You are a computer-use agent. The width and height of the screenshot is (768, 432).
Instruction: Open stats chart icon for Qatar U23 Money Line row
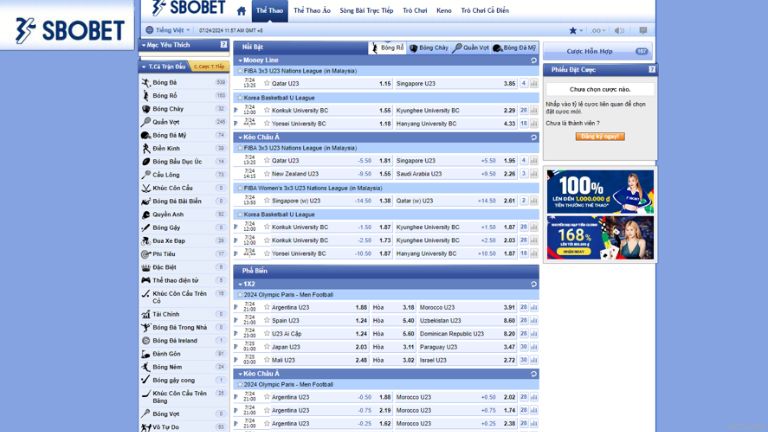click(x=534, y=84)
